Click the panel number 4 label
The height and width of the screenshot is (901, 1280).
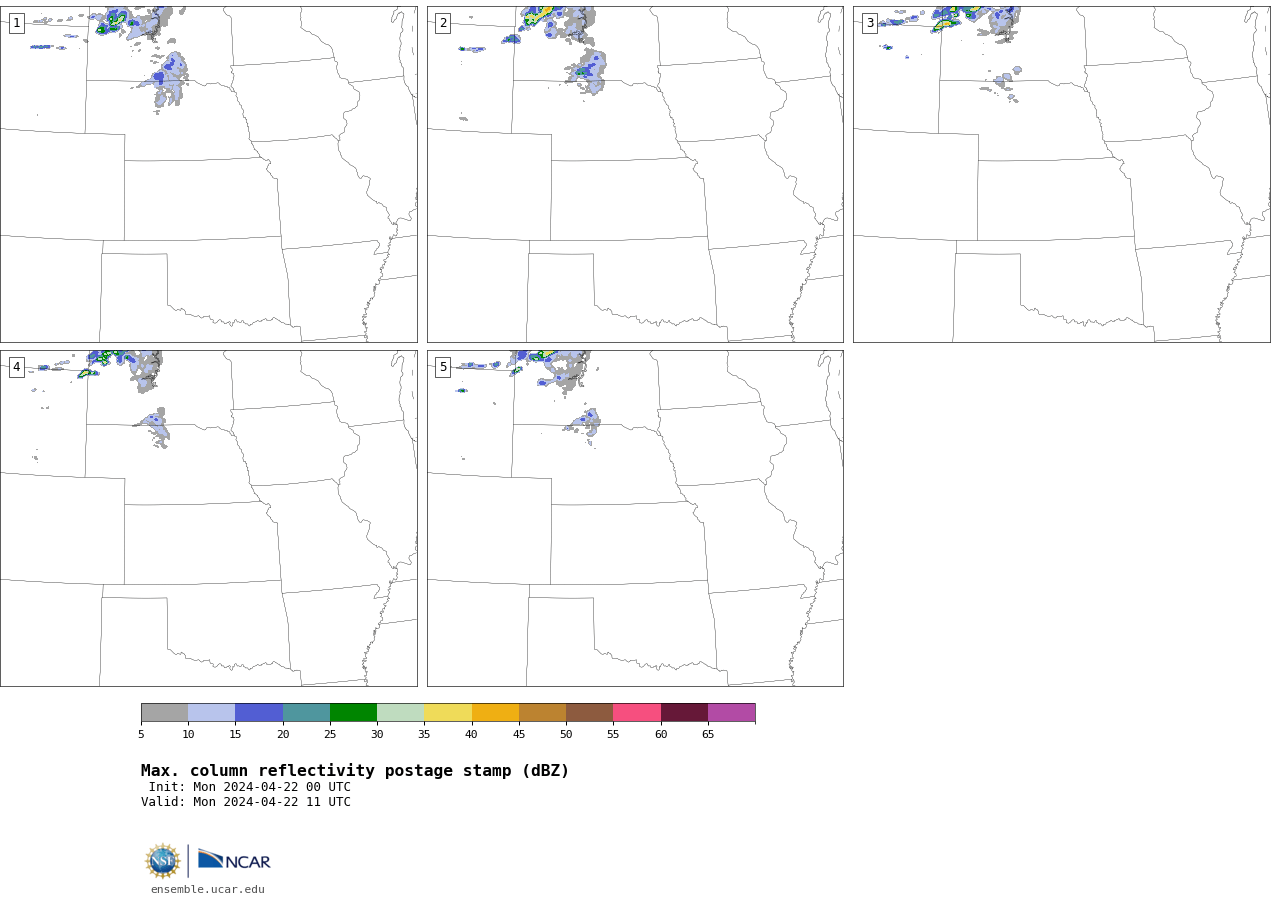point(16,367)
